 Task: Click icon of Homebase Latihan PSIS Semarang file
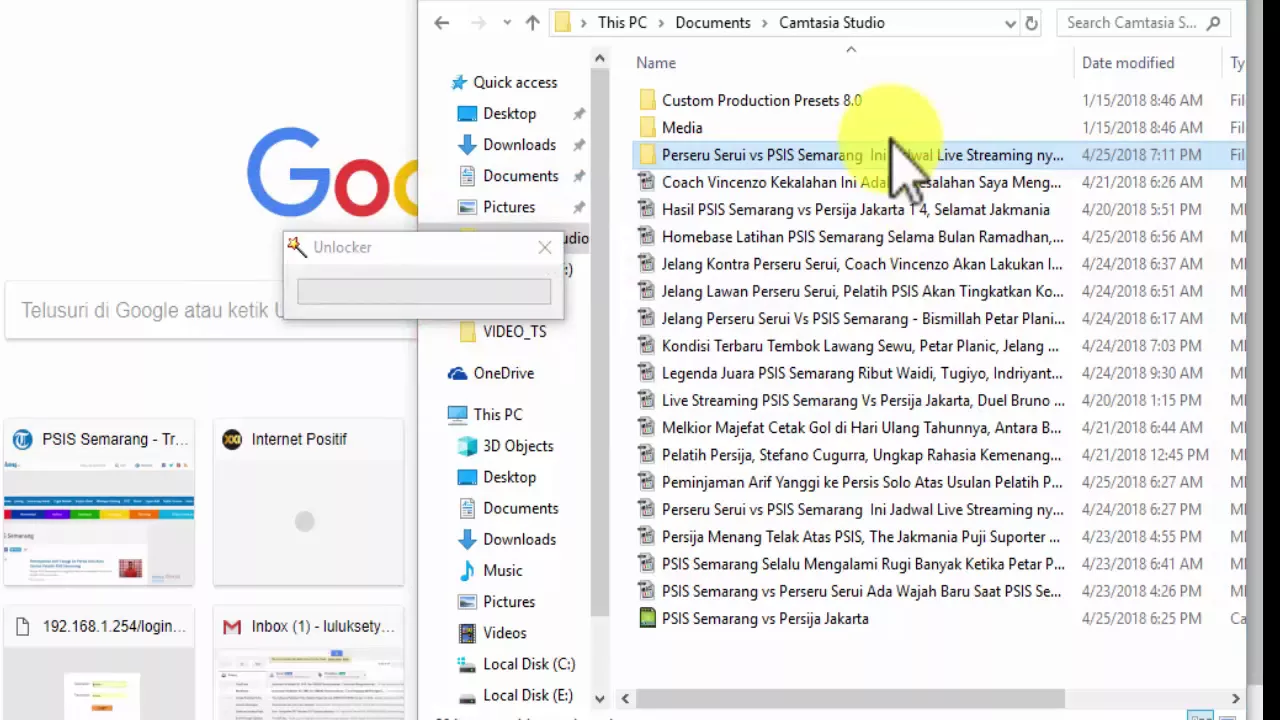tap(647, 237)
